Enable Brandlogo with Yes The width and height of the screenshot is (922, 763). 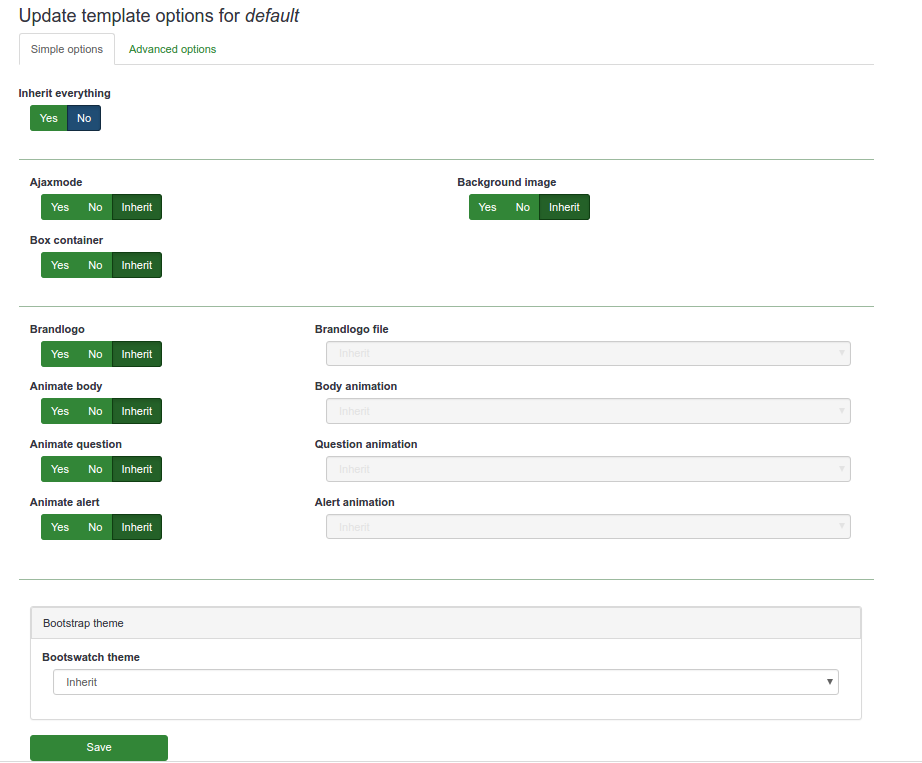tap(60, 354)
